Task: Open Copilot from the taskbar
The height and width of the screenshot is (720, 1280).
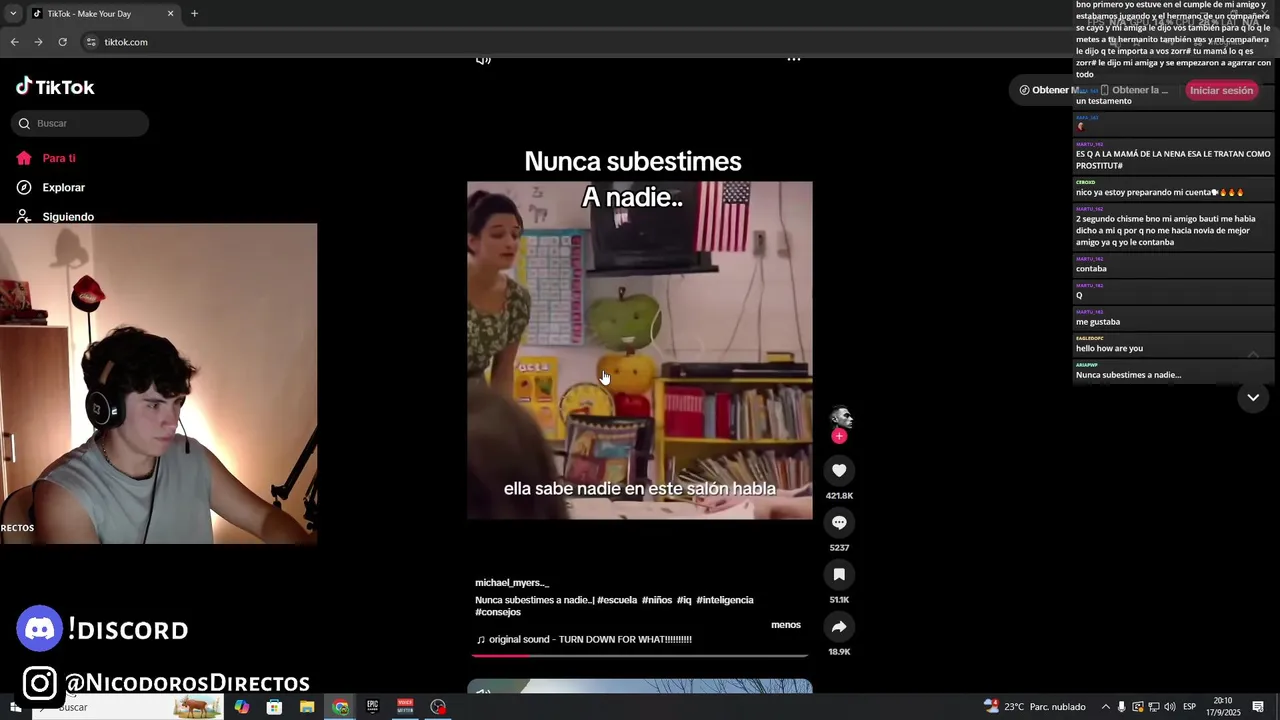Action: pos(242,707)
